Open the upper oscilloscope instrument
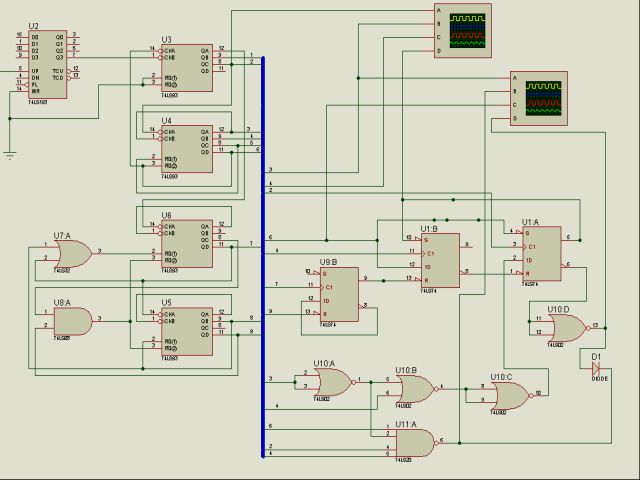This screenshot has height=480, width=640. click(x=461, y=30)
